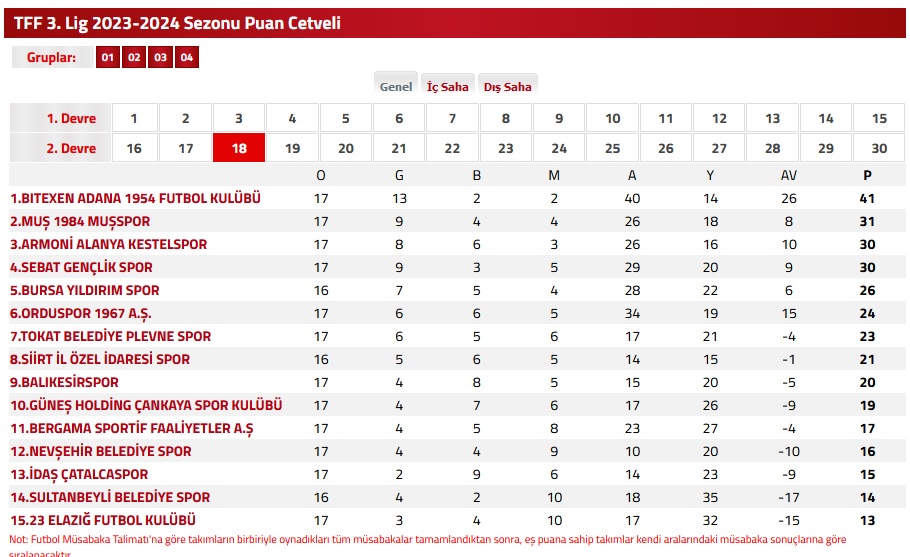
Task: Pick week 24 in second half
Action: [559, 148]
